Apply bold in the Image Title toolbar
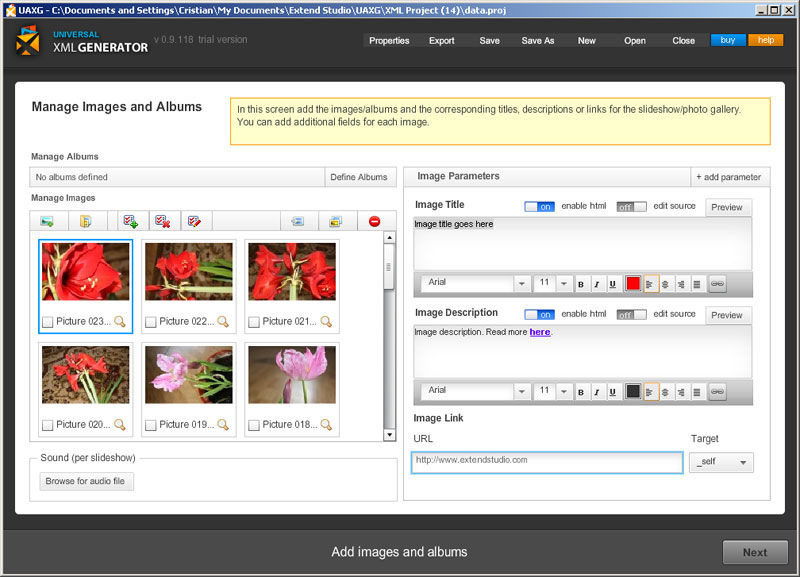The image size is (800, 577). [x=581, y=284]
